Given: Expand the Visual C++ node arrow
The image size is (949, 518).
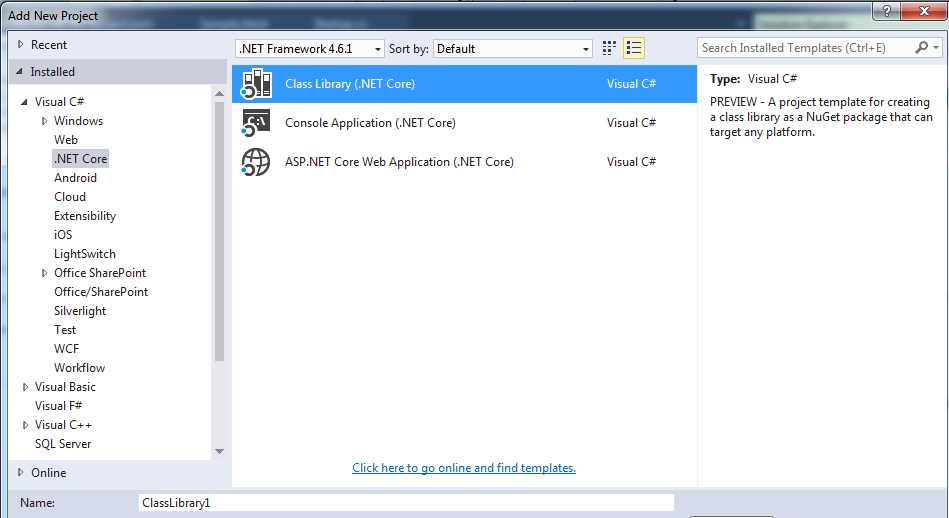Looking at the screenshot, I should coord(25,425).
